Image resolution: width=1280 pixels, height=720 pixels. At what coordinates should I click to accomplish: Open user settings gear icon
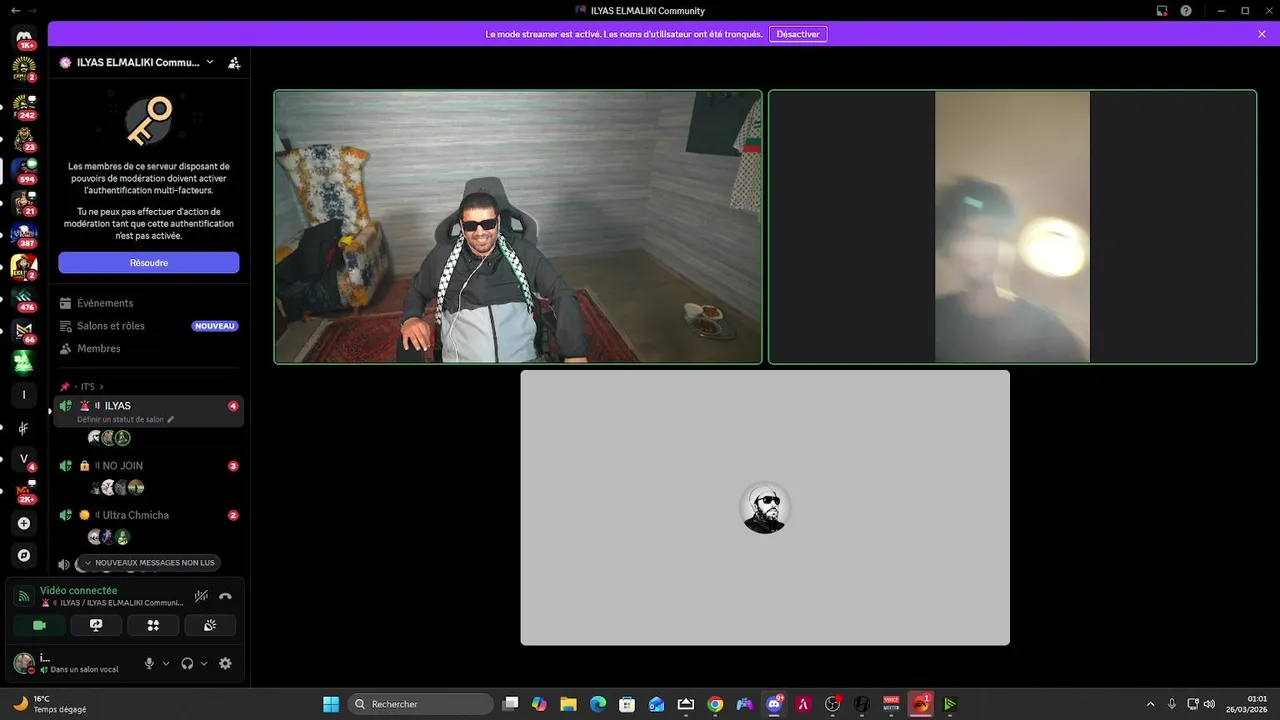(225, 663)
